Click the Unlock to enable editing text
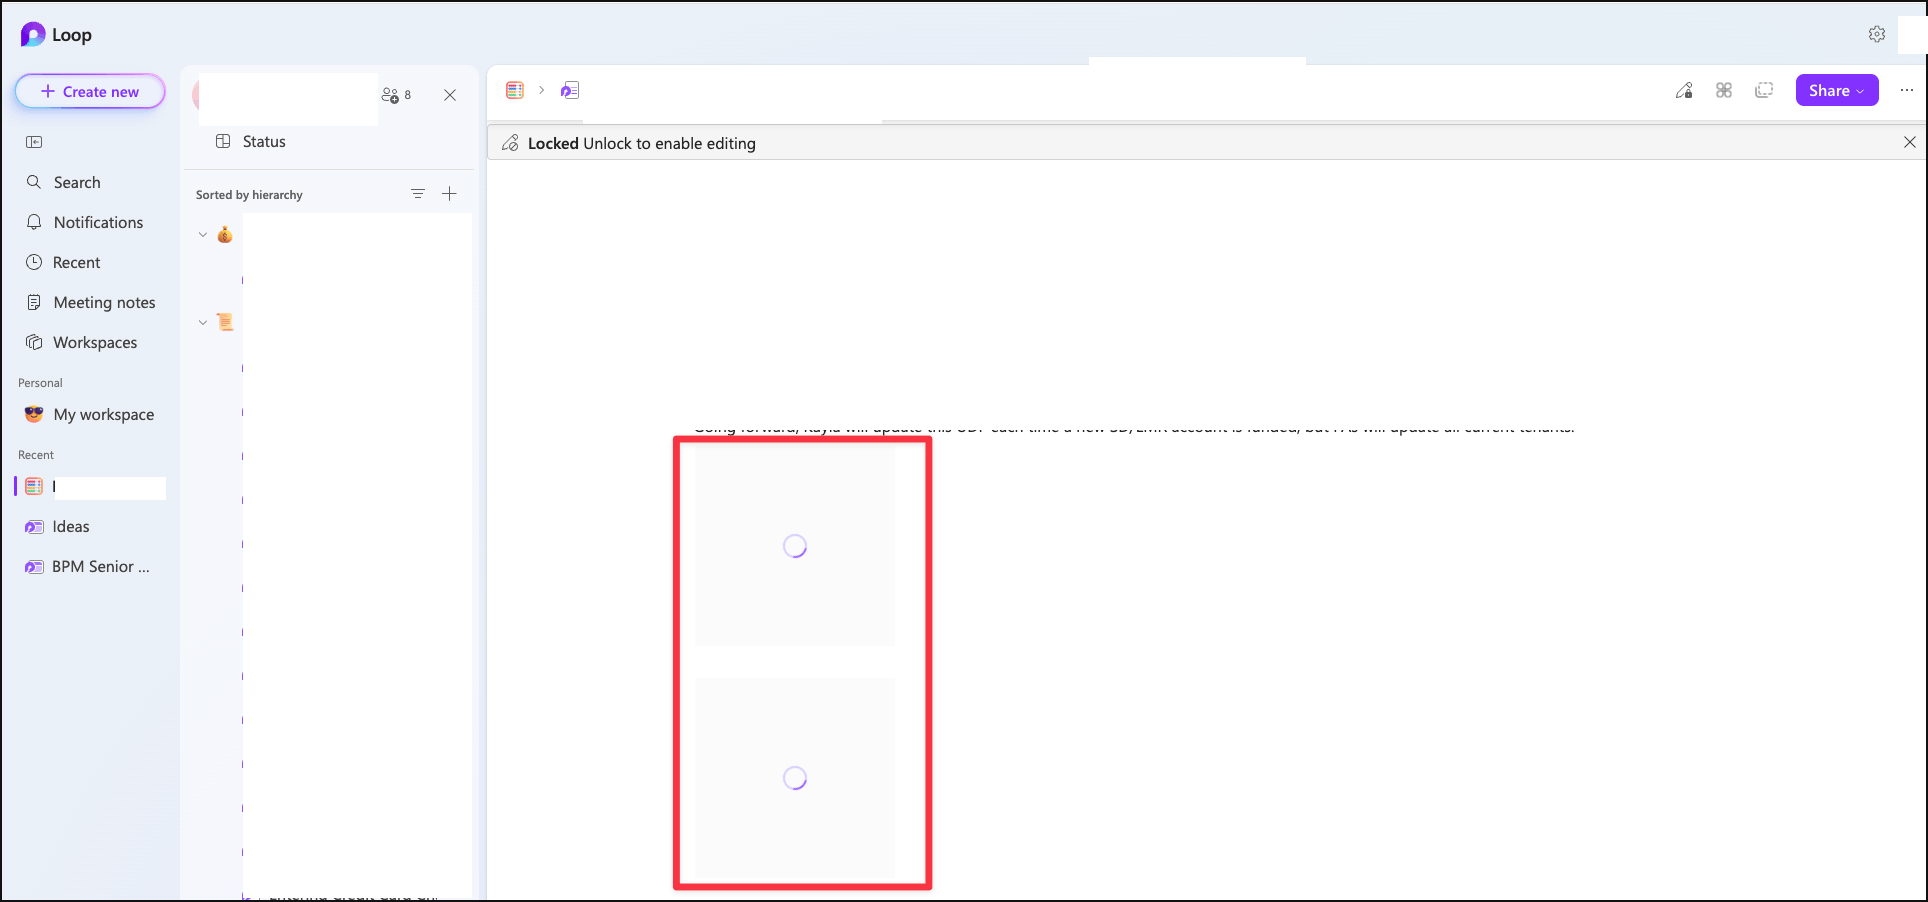 (669, 143)
